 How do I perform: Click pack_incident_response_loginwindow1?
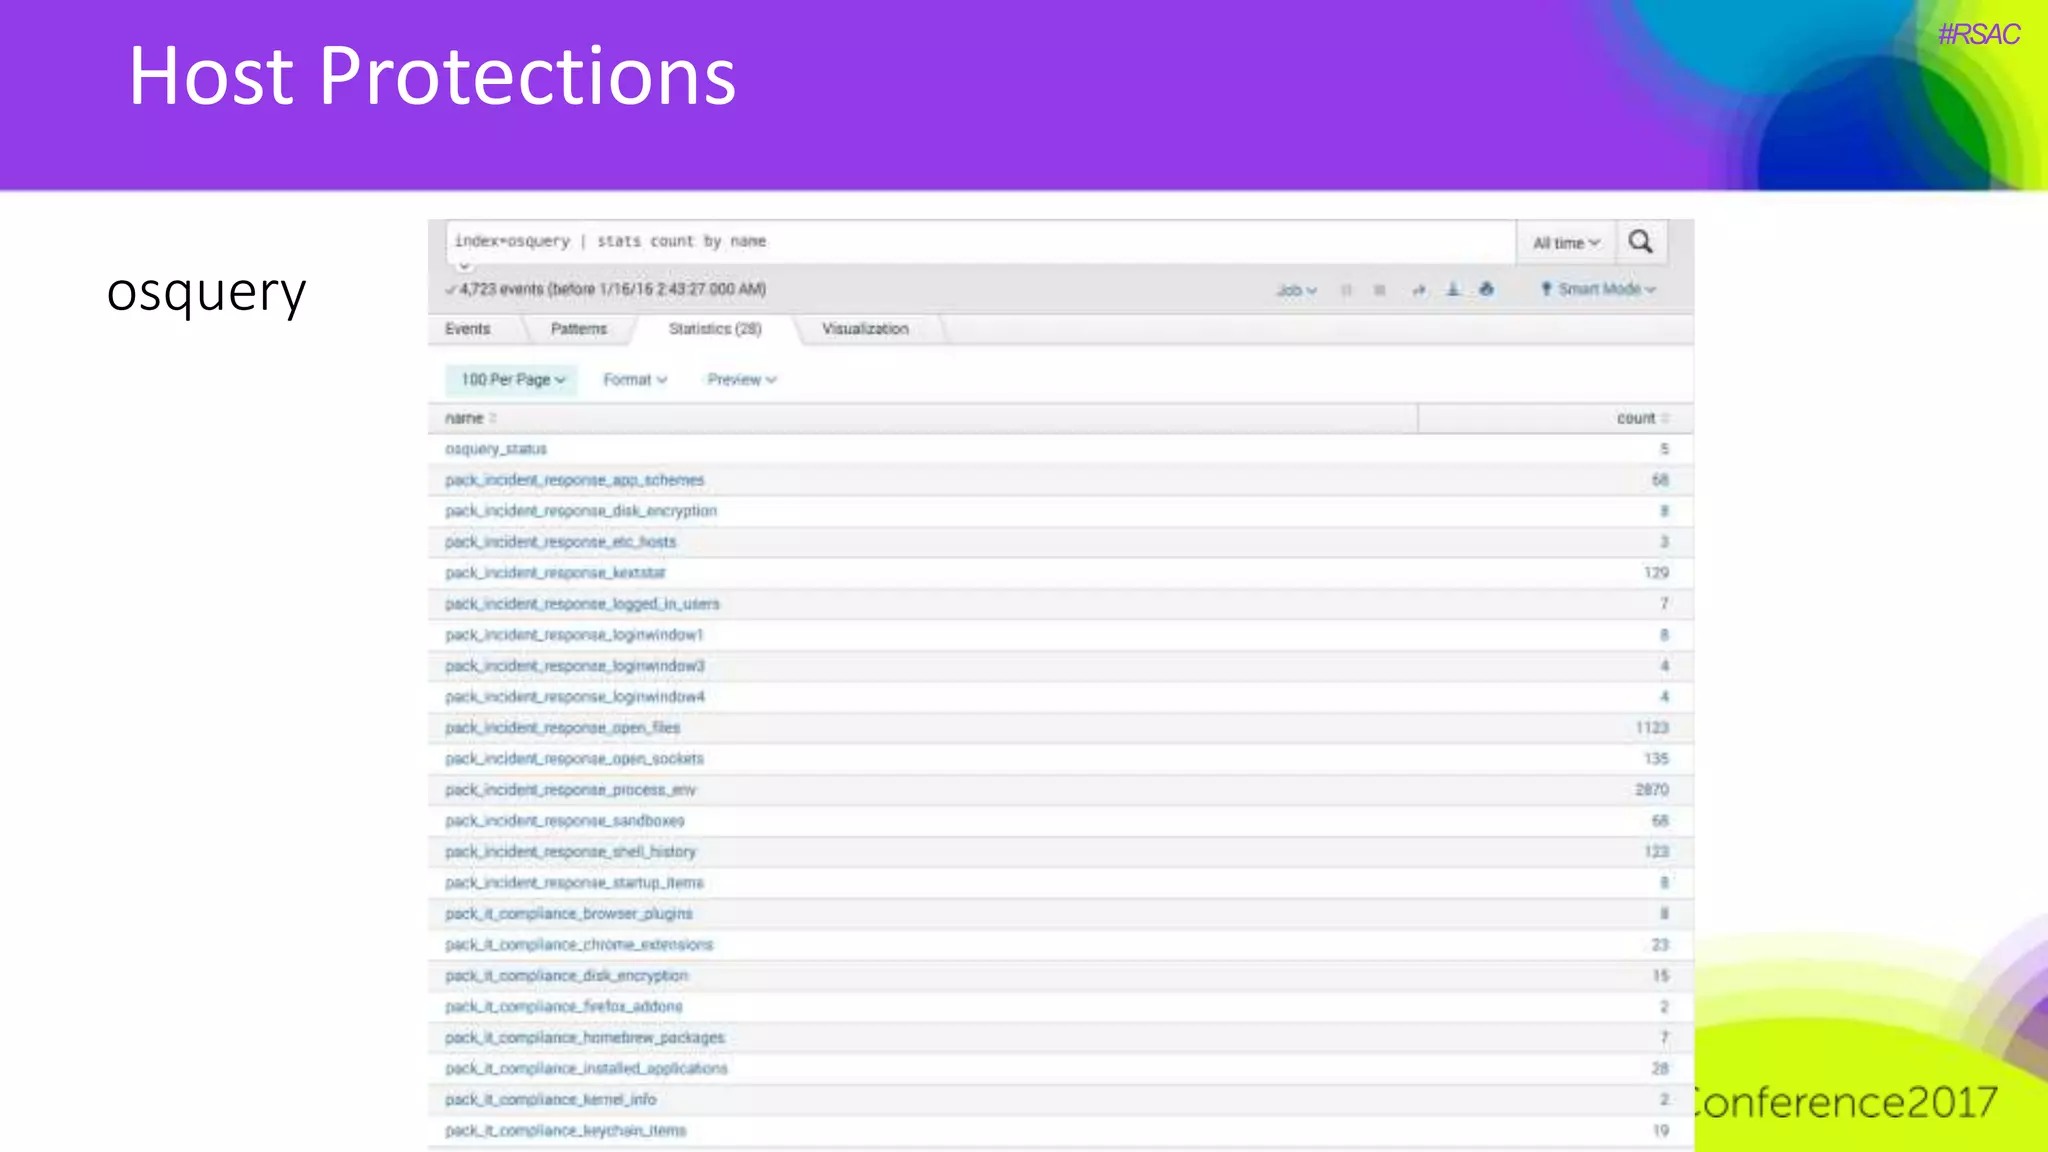point(575,635)
